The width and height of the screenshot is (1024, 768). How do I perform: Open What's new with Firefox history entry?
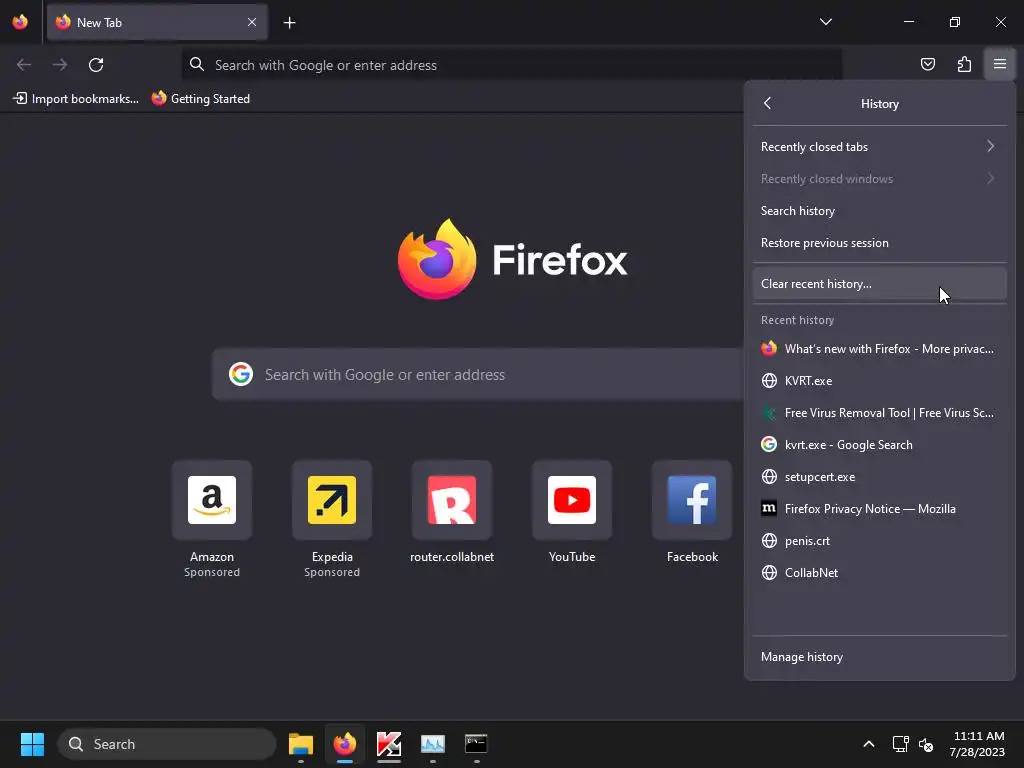(x=879, y=349)
